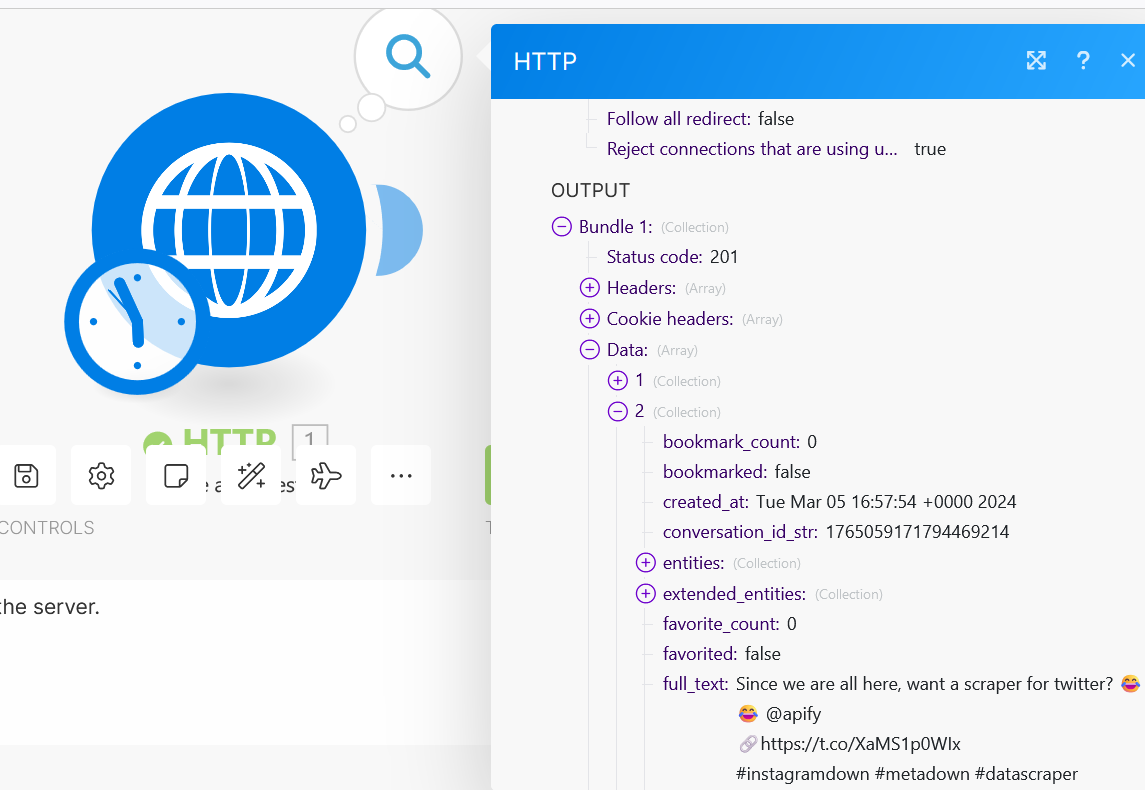
Task: Click the 'Status code: 201' row
Action: 672,257
